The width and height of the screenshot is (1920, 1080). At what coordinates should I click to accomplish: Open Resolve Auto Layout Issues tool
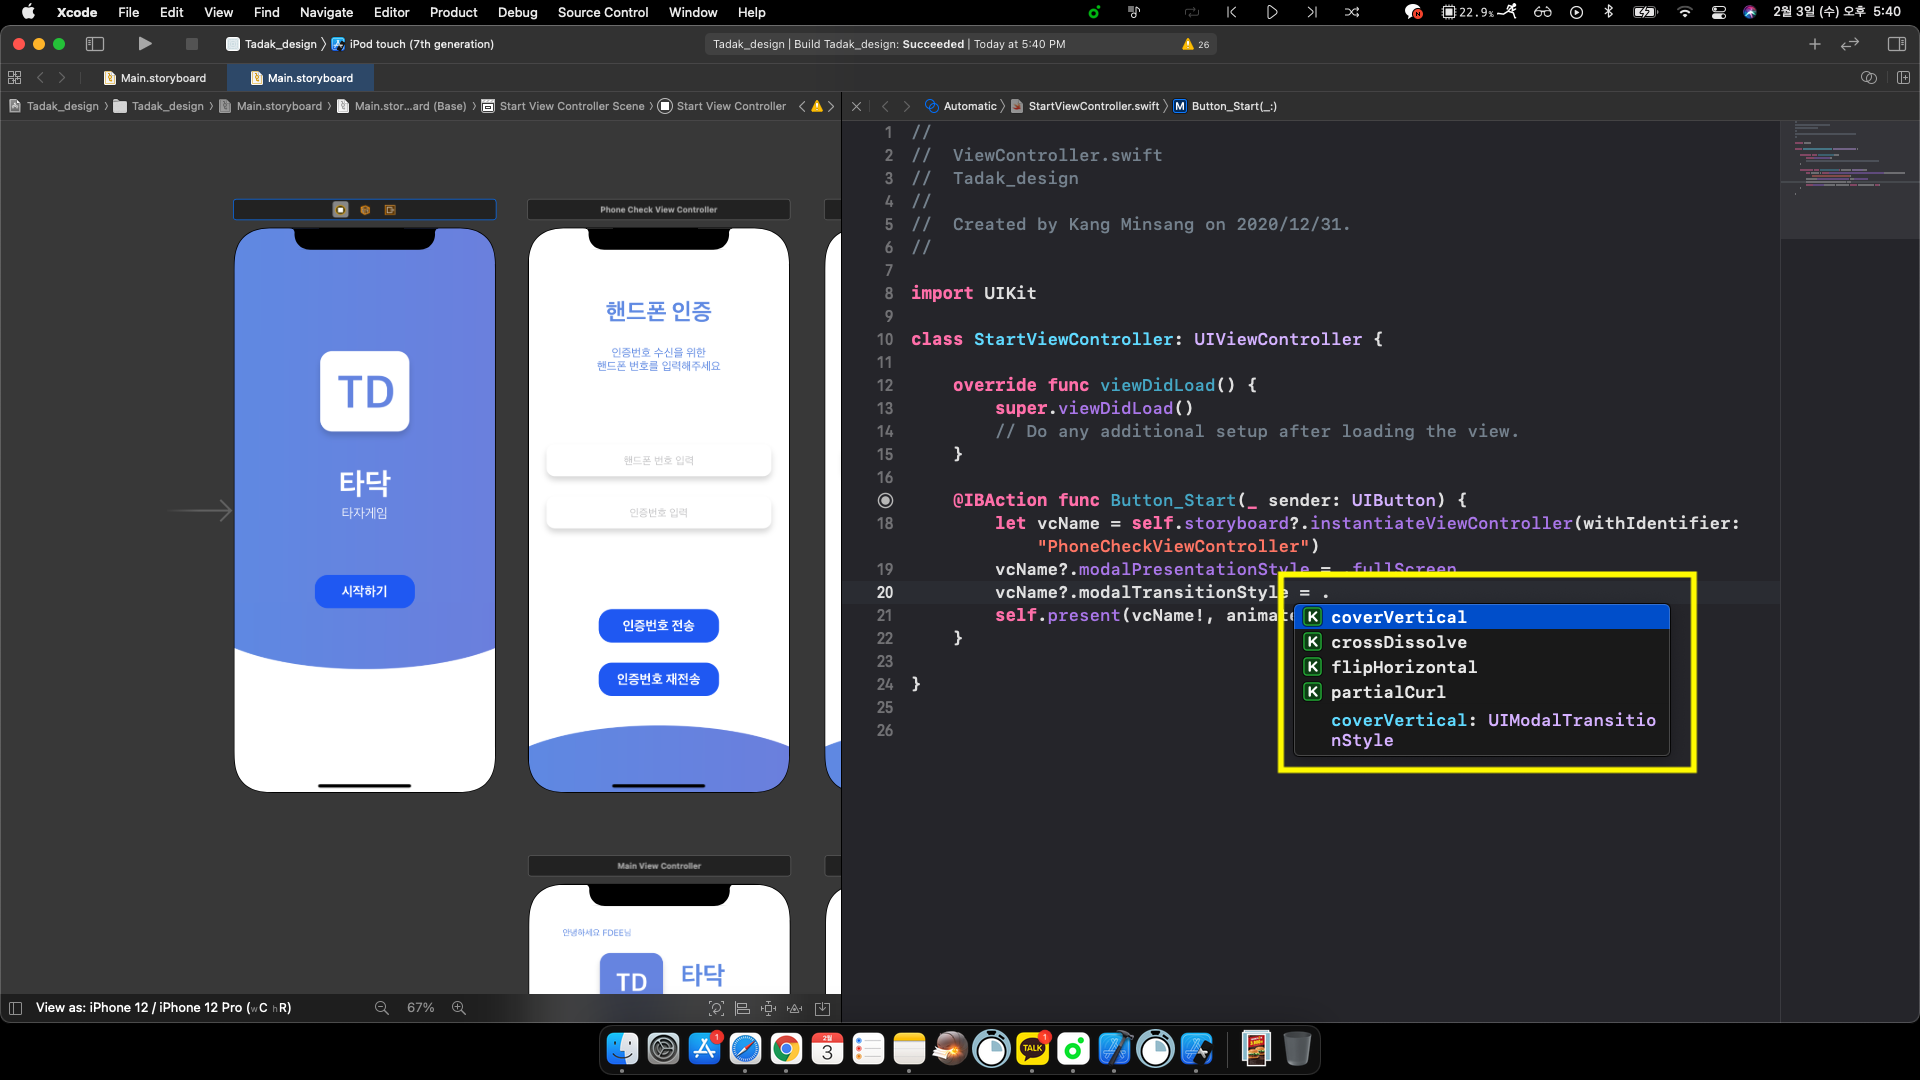795,1008
